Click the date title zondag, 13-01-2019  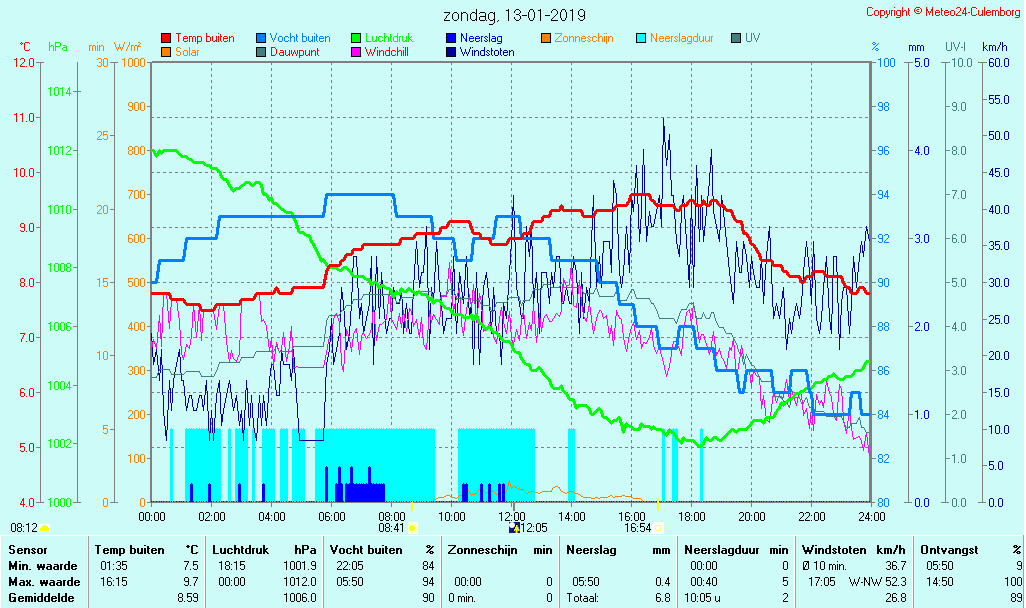[514, 16]
